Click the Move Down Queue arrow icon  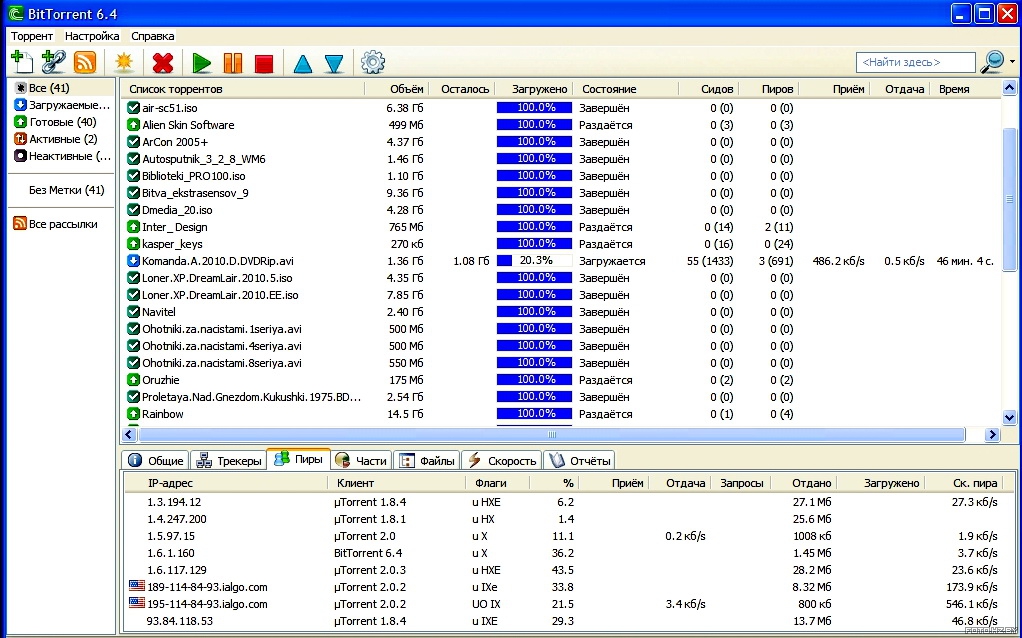(334, 63)
